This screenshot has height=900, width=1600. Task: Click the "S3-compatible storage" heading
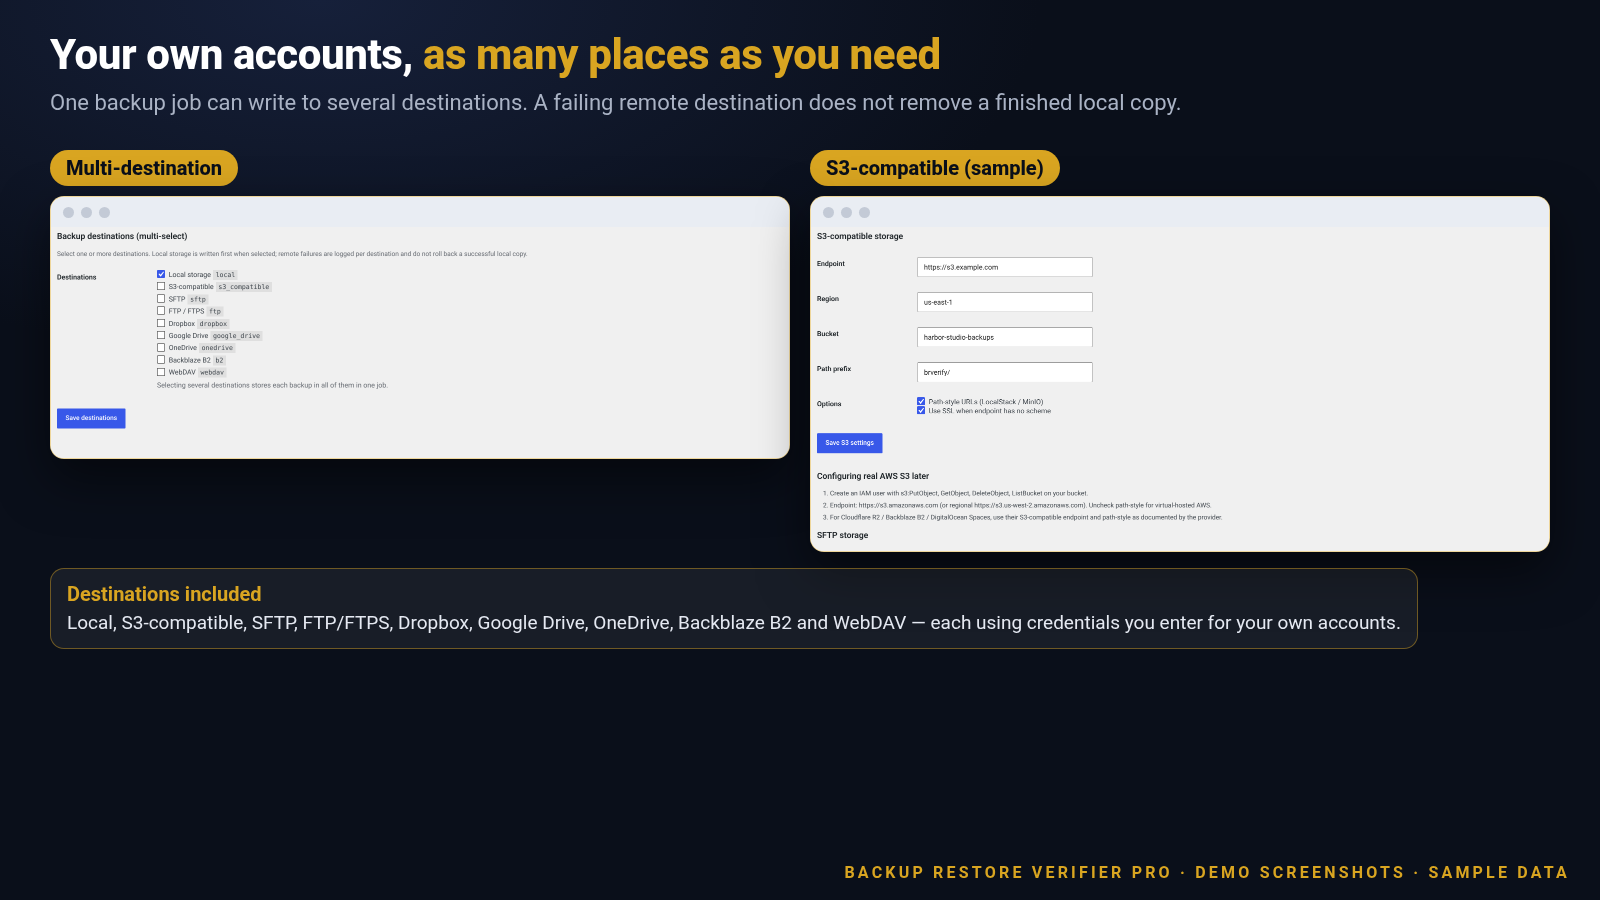pos(860,236)
